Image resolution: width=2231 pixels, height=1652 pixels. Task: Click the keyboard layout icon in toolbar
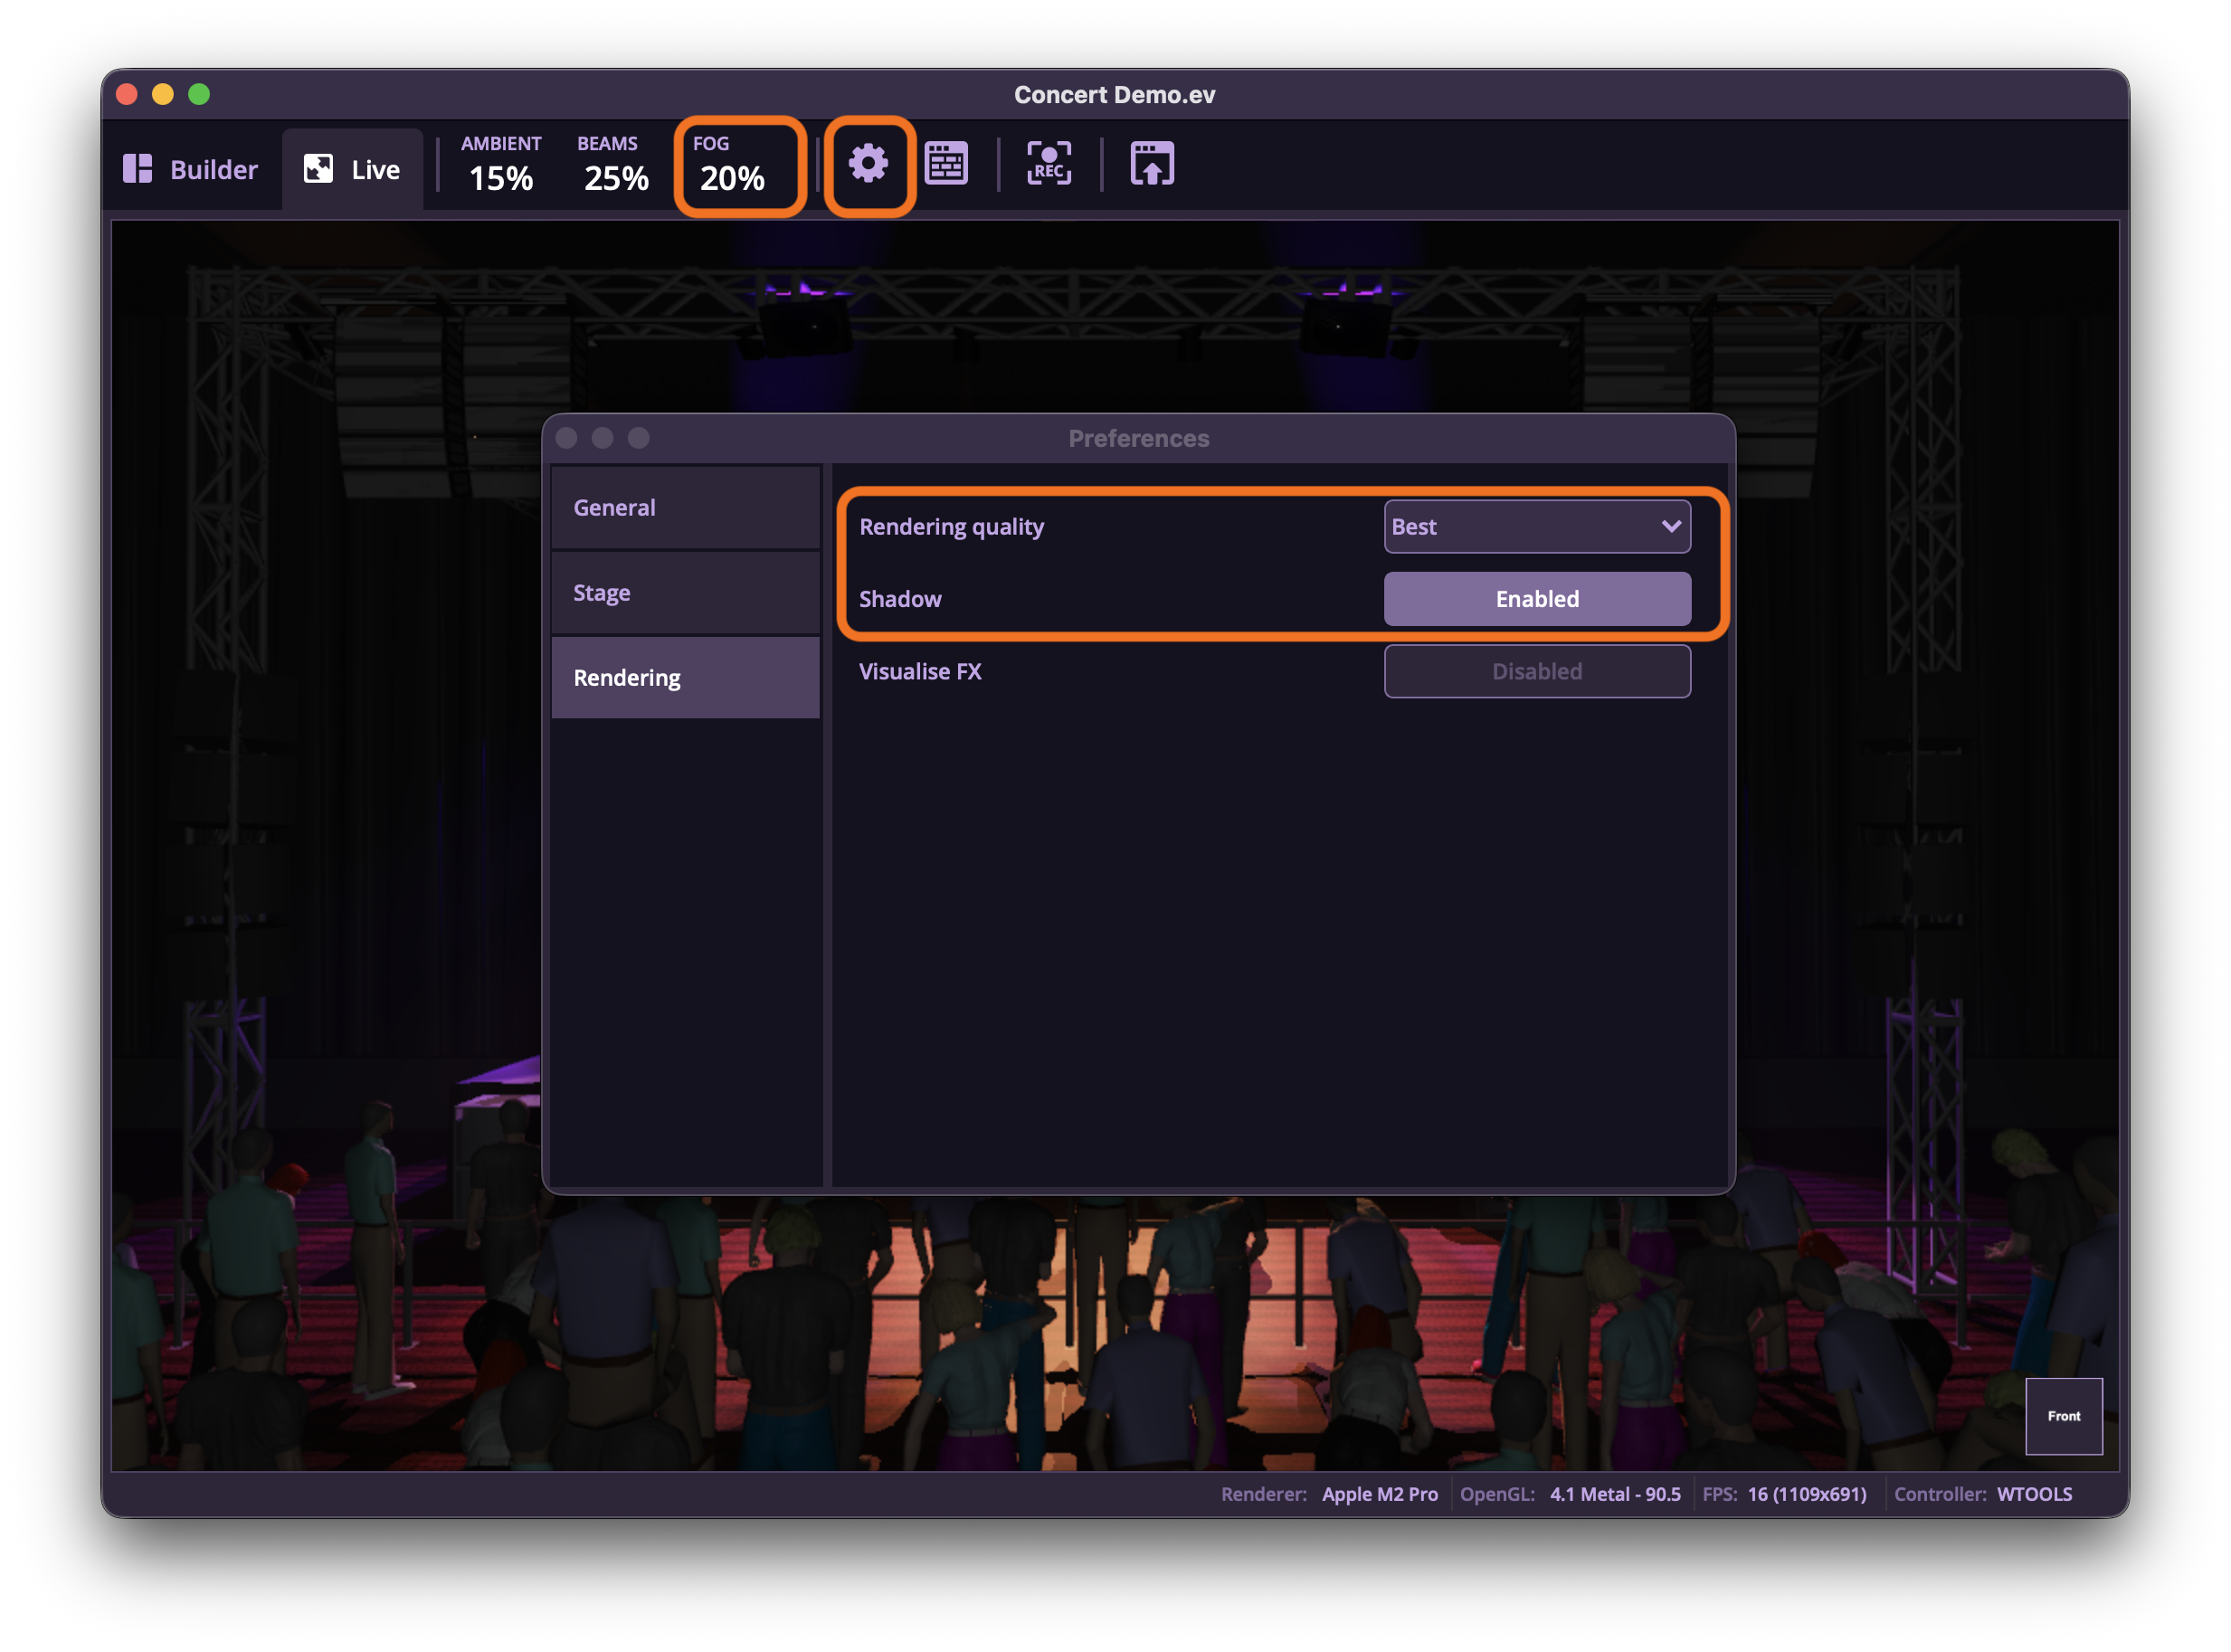click(946, 164)
